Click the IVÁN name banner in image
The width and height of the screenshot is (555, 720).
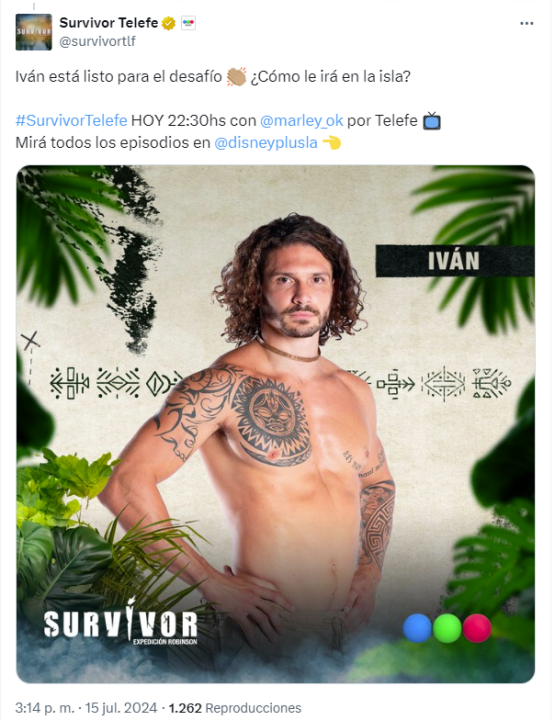click(x=455, y=261)
